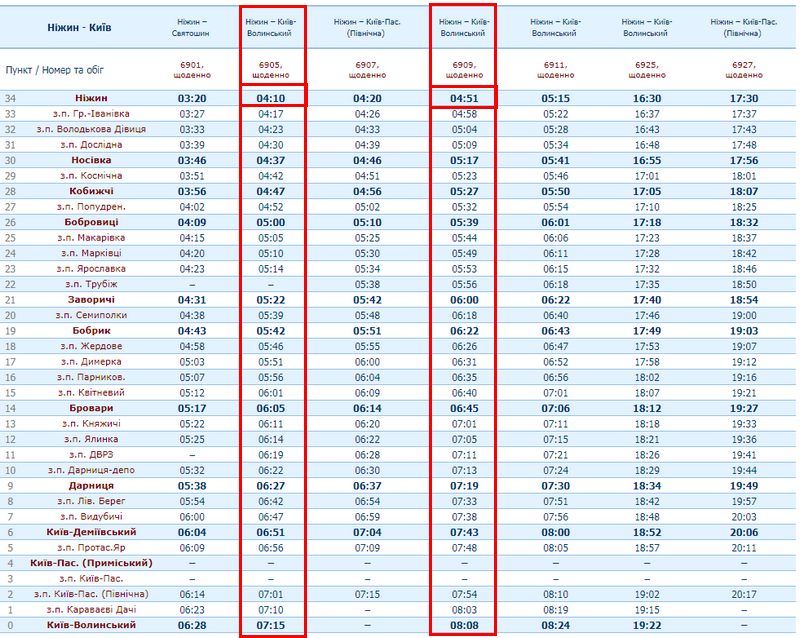Open з.п. Караваєві Дачі stop link
This screenshot has width=800, height=638.
91,610
